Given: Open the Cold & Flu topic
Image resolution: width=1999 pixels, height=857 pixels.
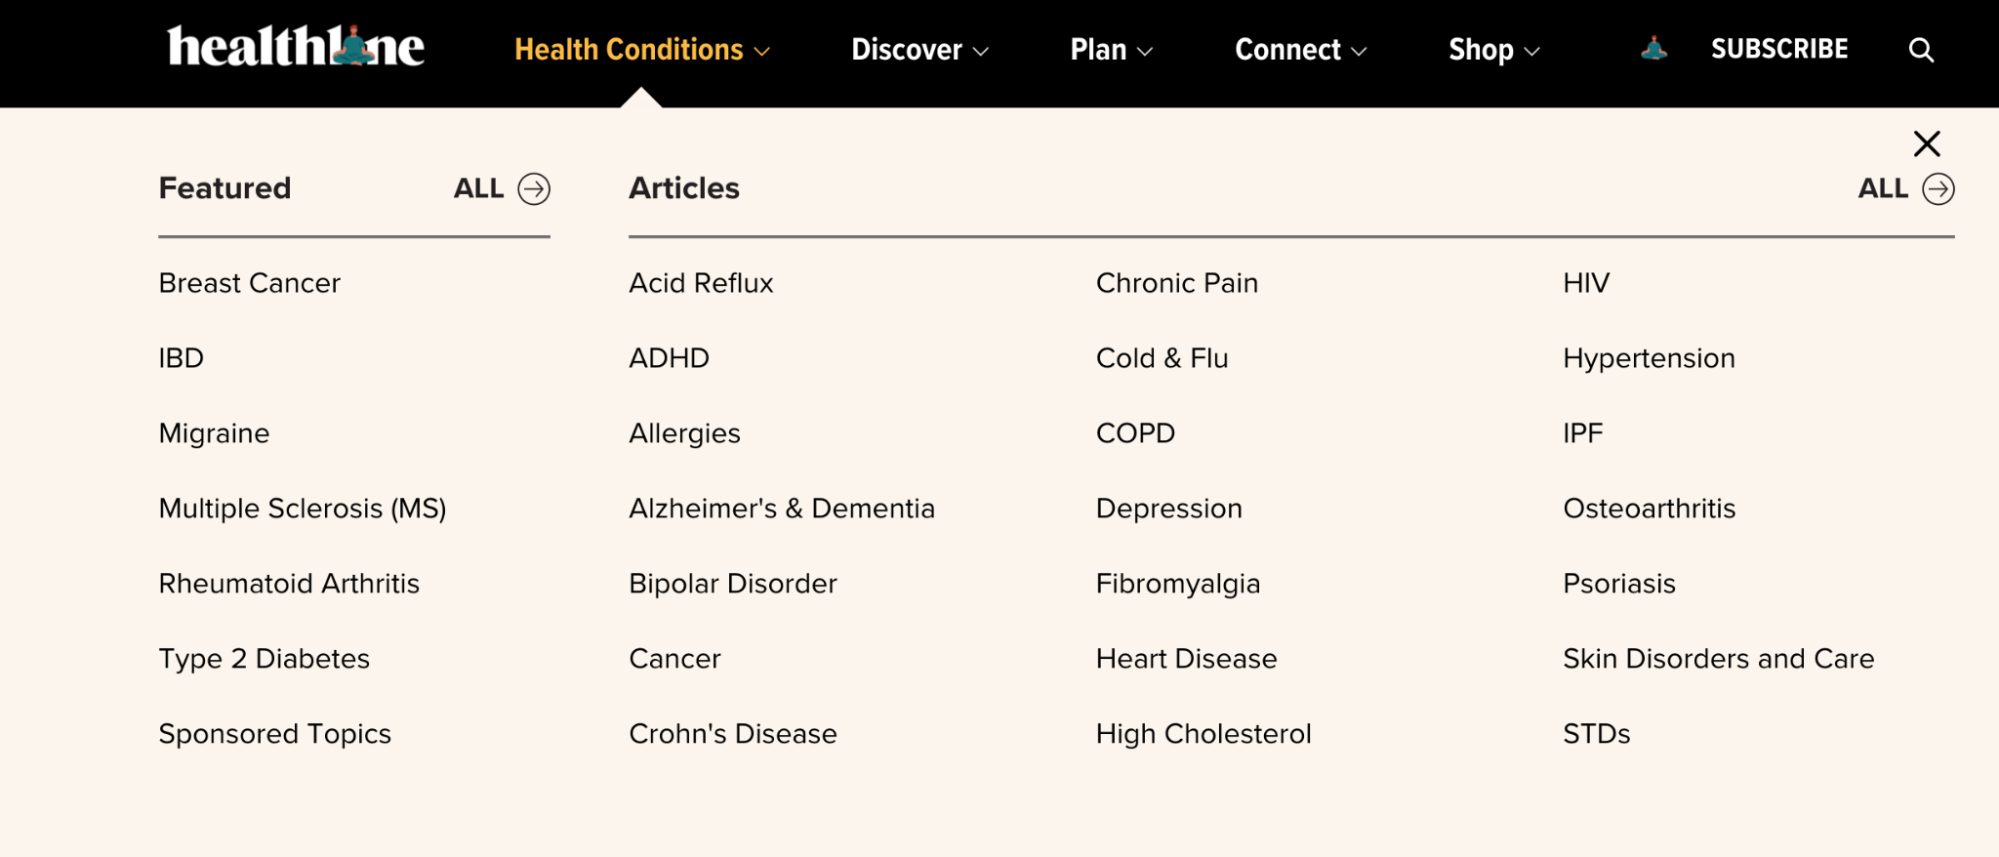Looking at the screenshot, I should click(1161, 358).
